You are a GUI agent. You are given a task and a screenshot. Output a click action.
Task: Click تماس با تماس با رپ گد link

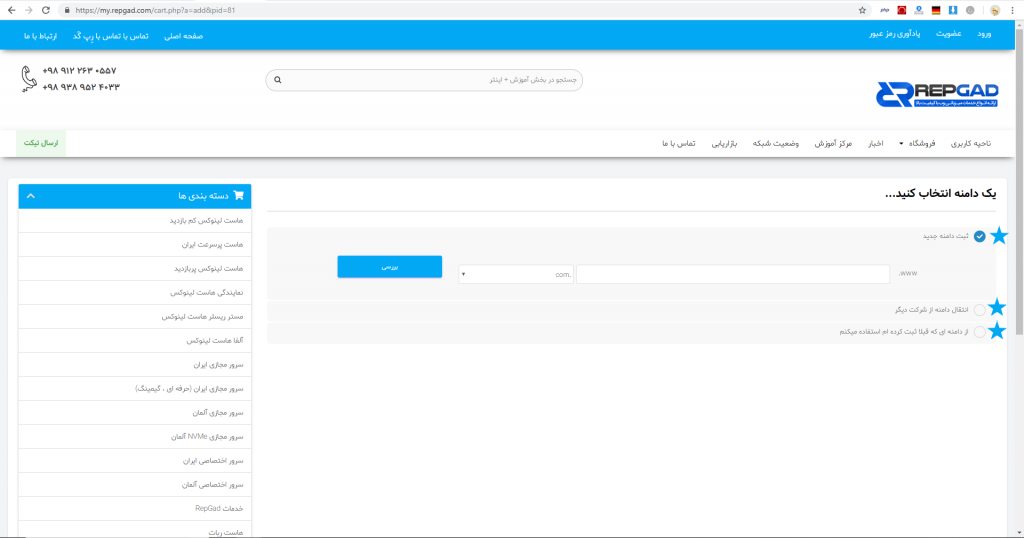point(110,36)
